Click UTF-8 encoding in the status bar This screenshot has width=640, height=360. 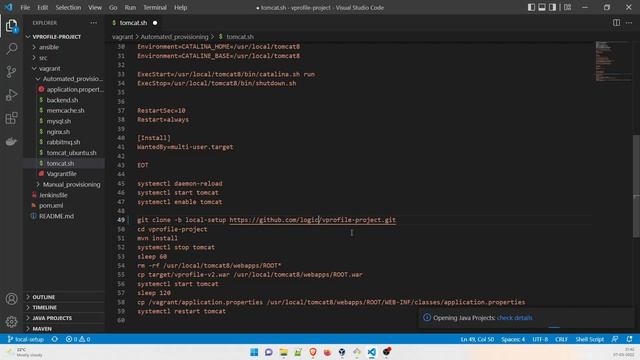pos(540,339)
